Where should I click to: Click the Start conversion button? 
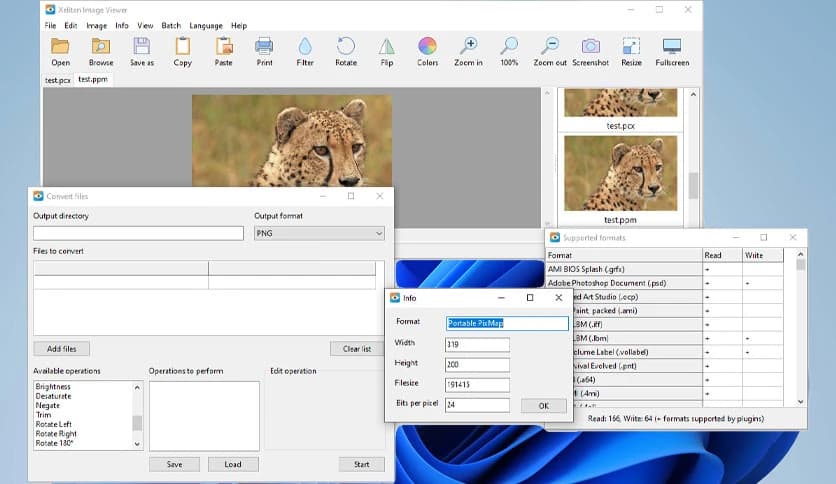pyautogui.click(x=361, y=464)
